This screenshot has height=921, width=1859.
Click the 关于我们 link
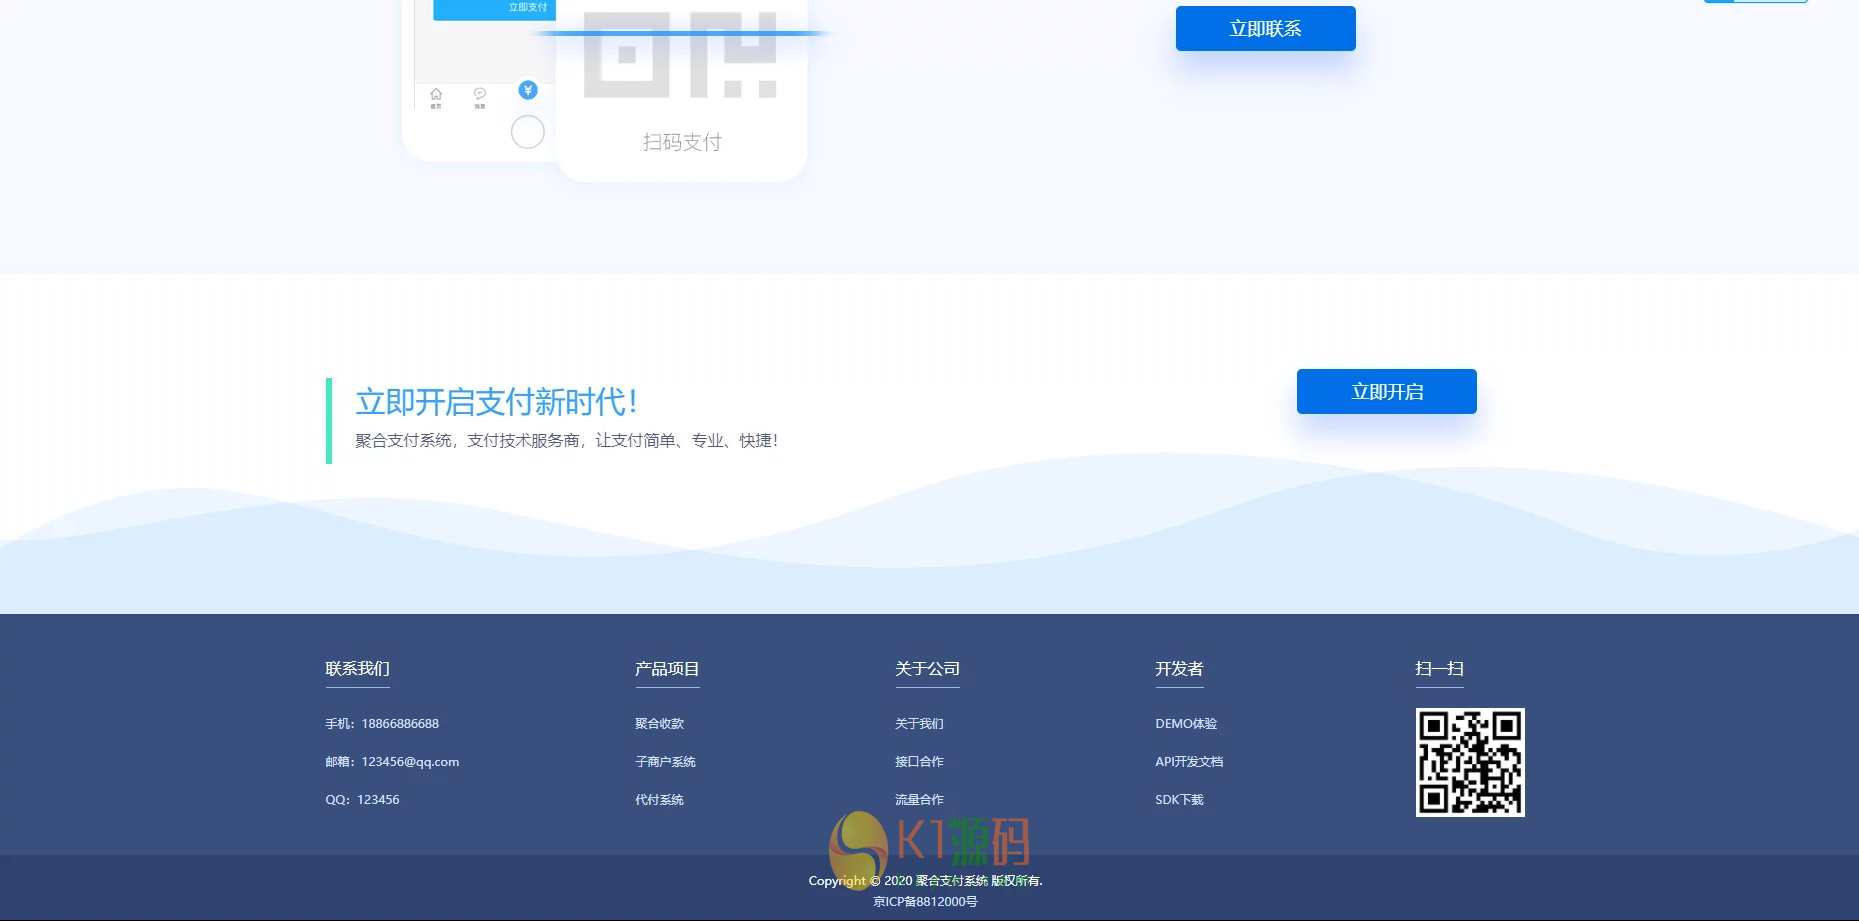919,723
